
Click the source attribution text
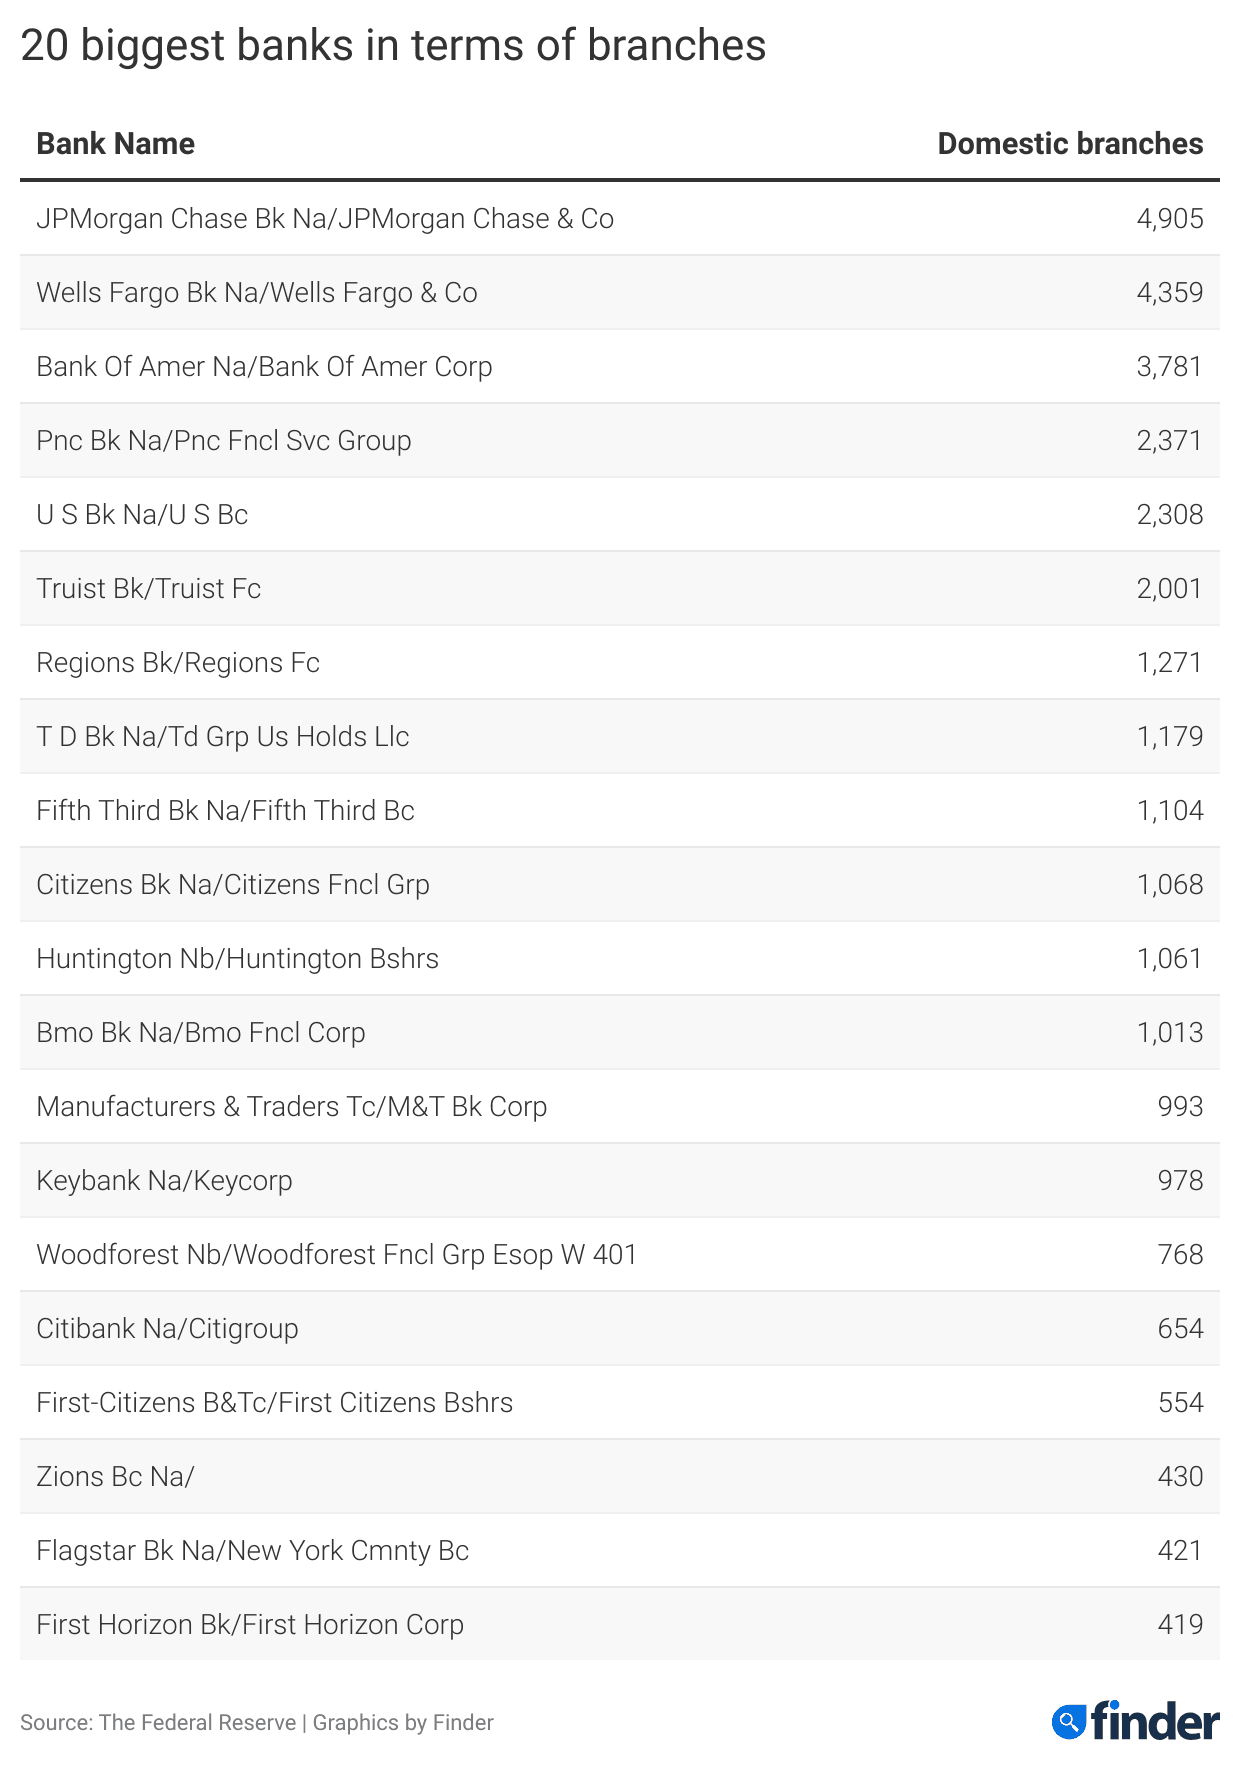[257, 1722]
